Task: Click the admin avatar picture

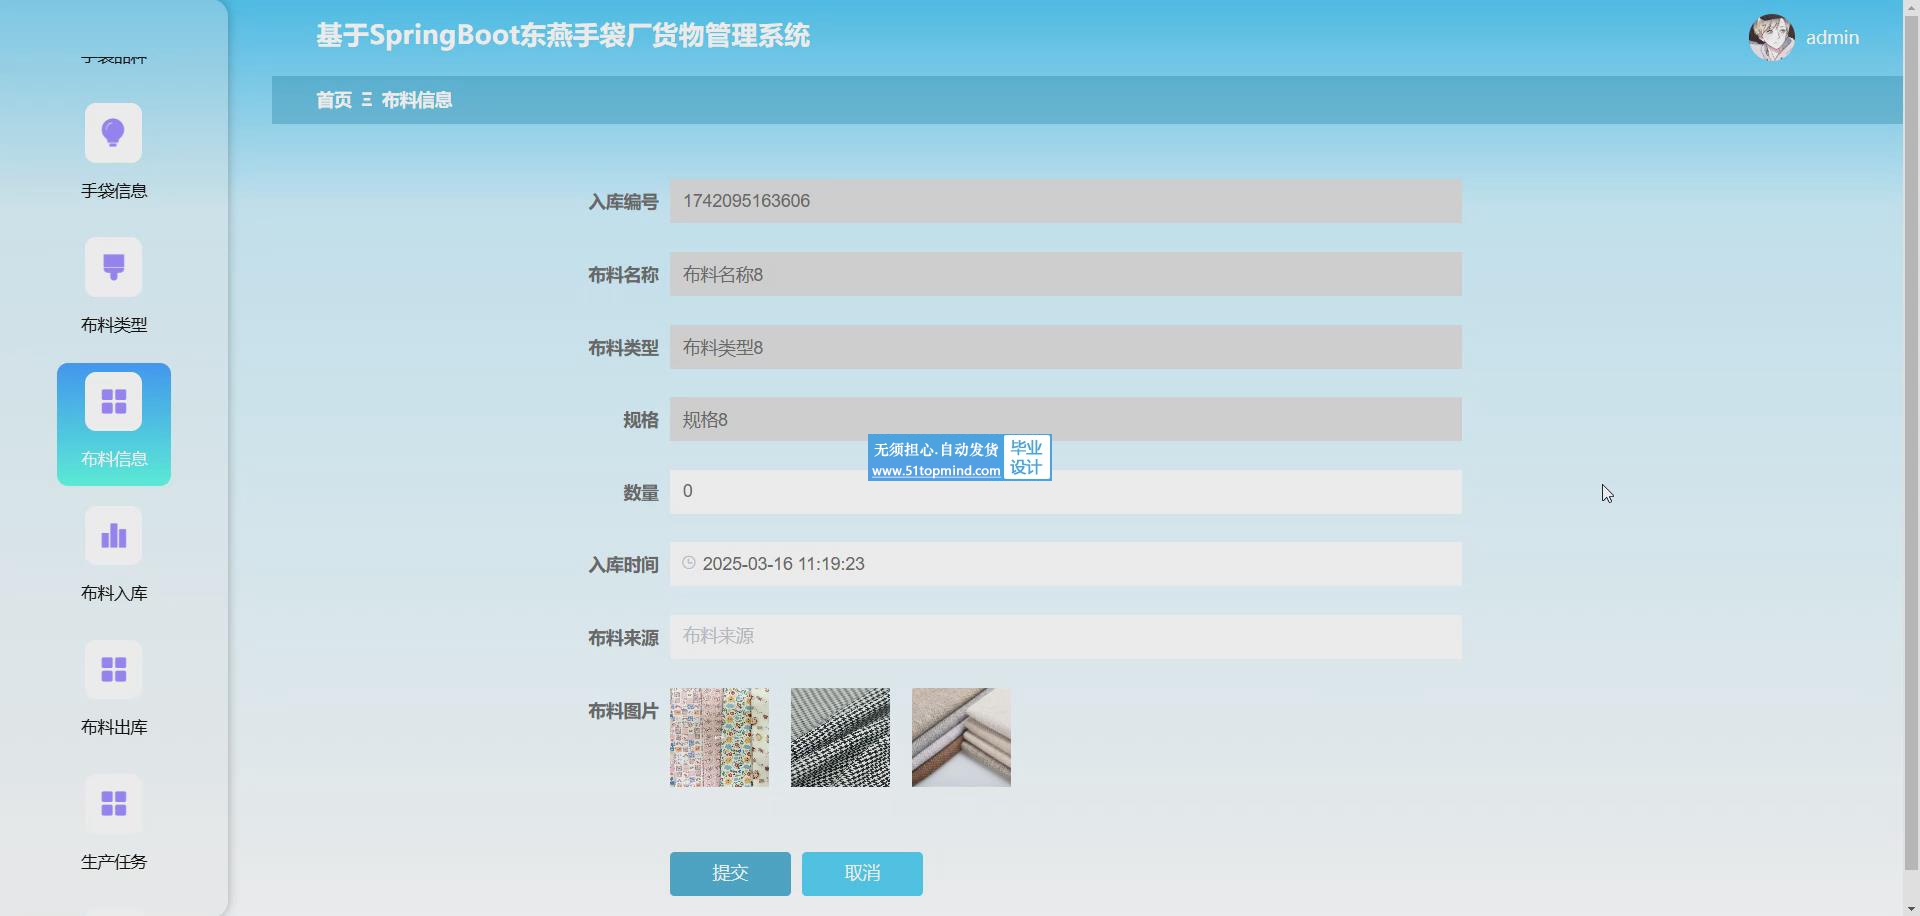Action: tap(1771, 38)
